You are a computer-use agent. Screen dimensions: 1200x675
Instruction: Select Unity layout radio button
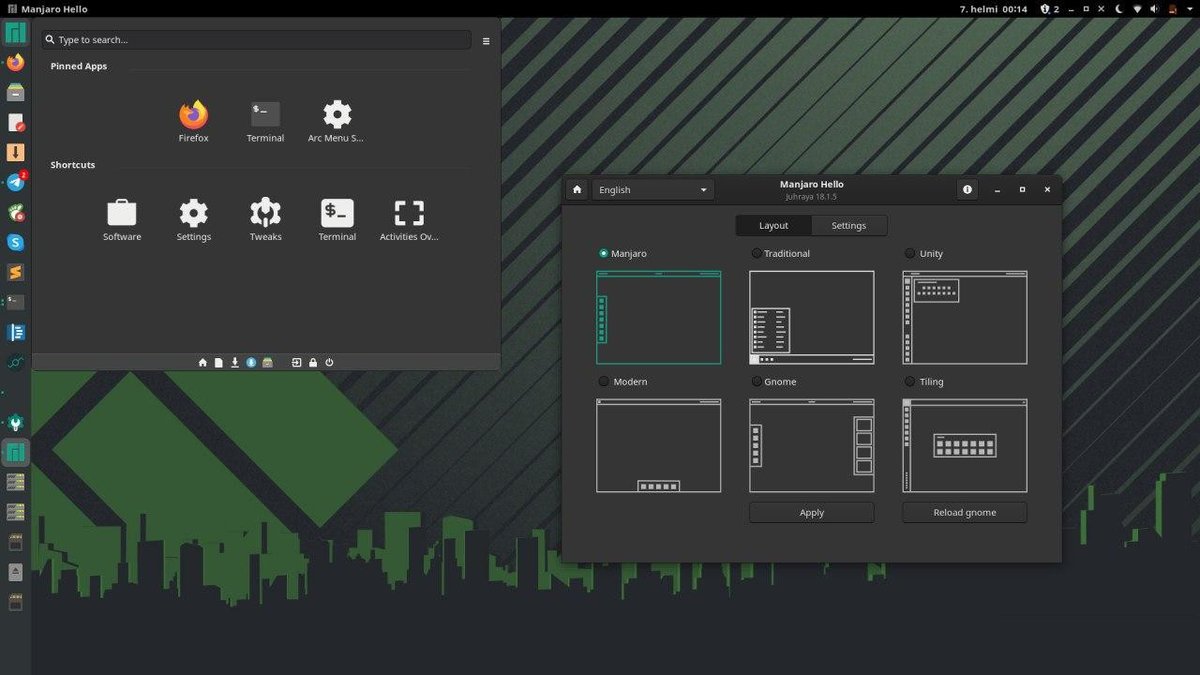click(x=910, y=253)
